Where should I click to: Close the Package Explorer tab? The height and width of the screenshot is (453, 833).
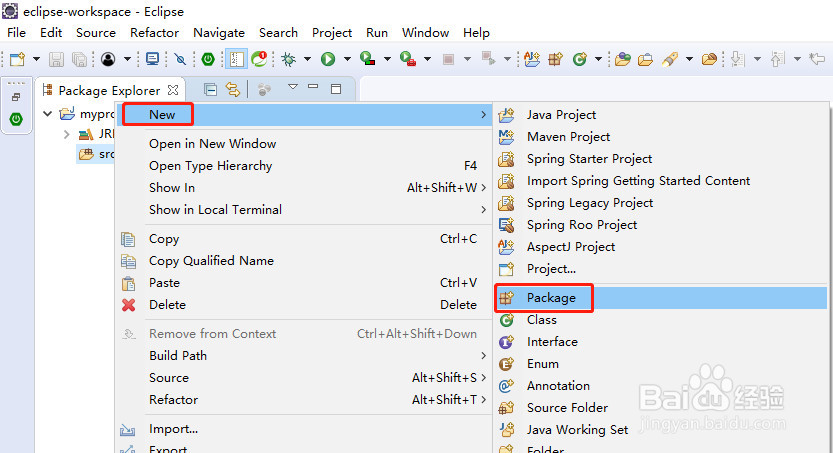[x=173, y=90]
